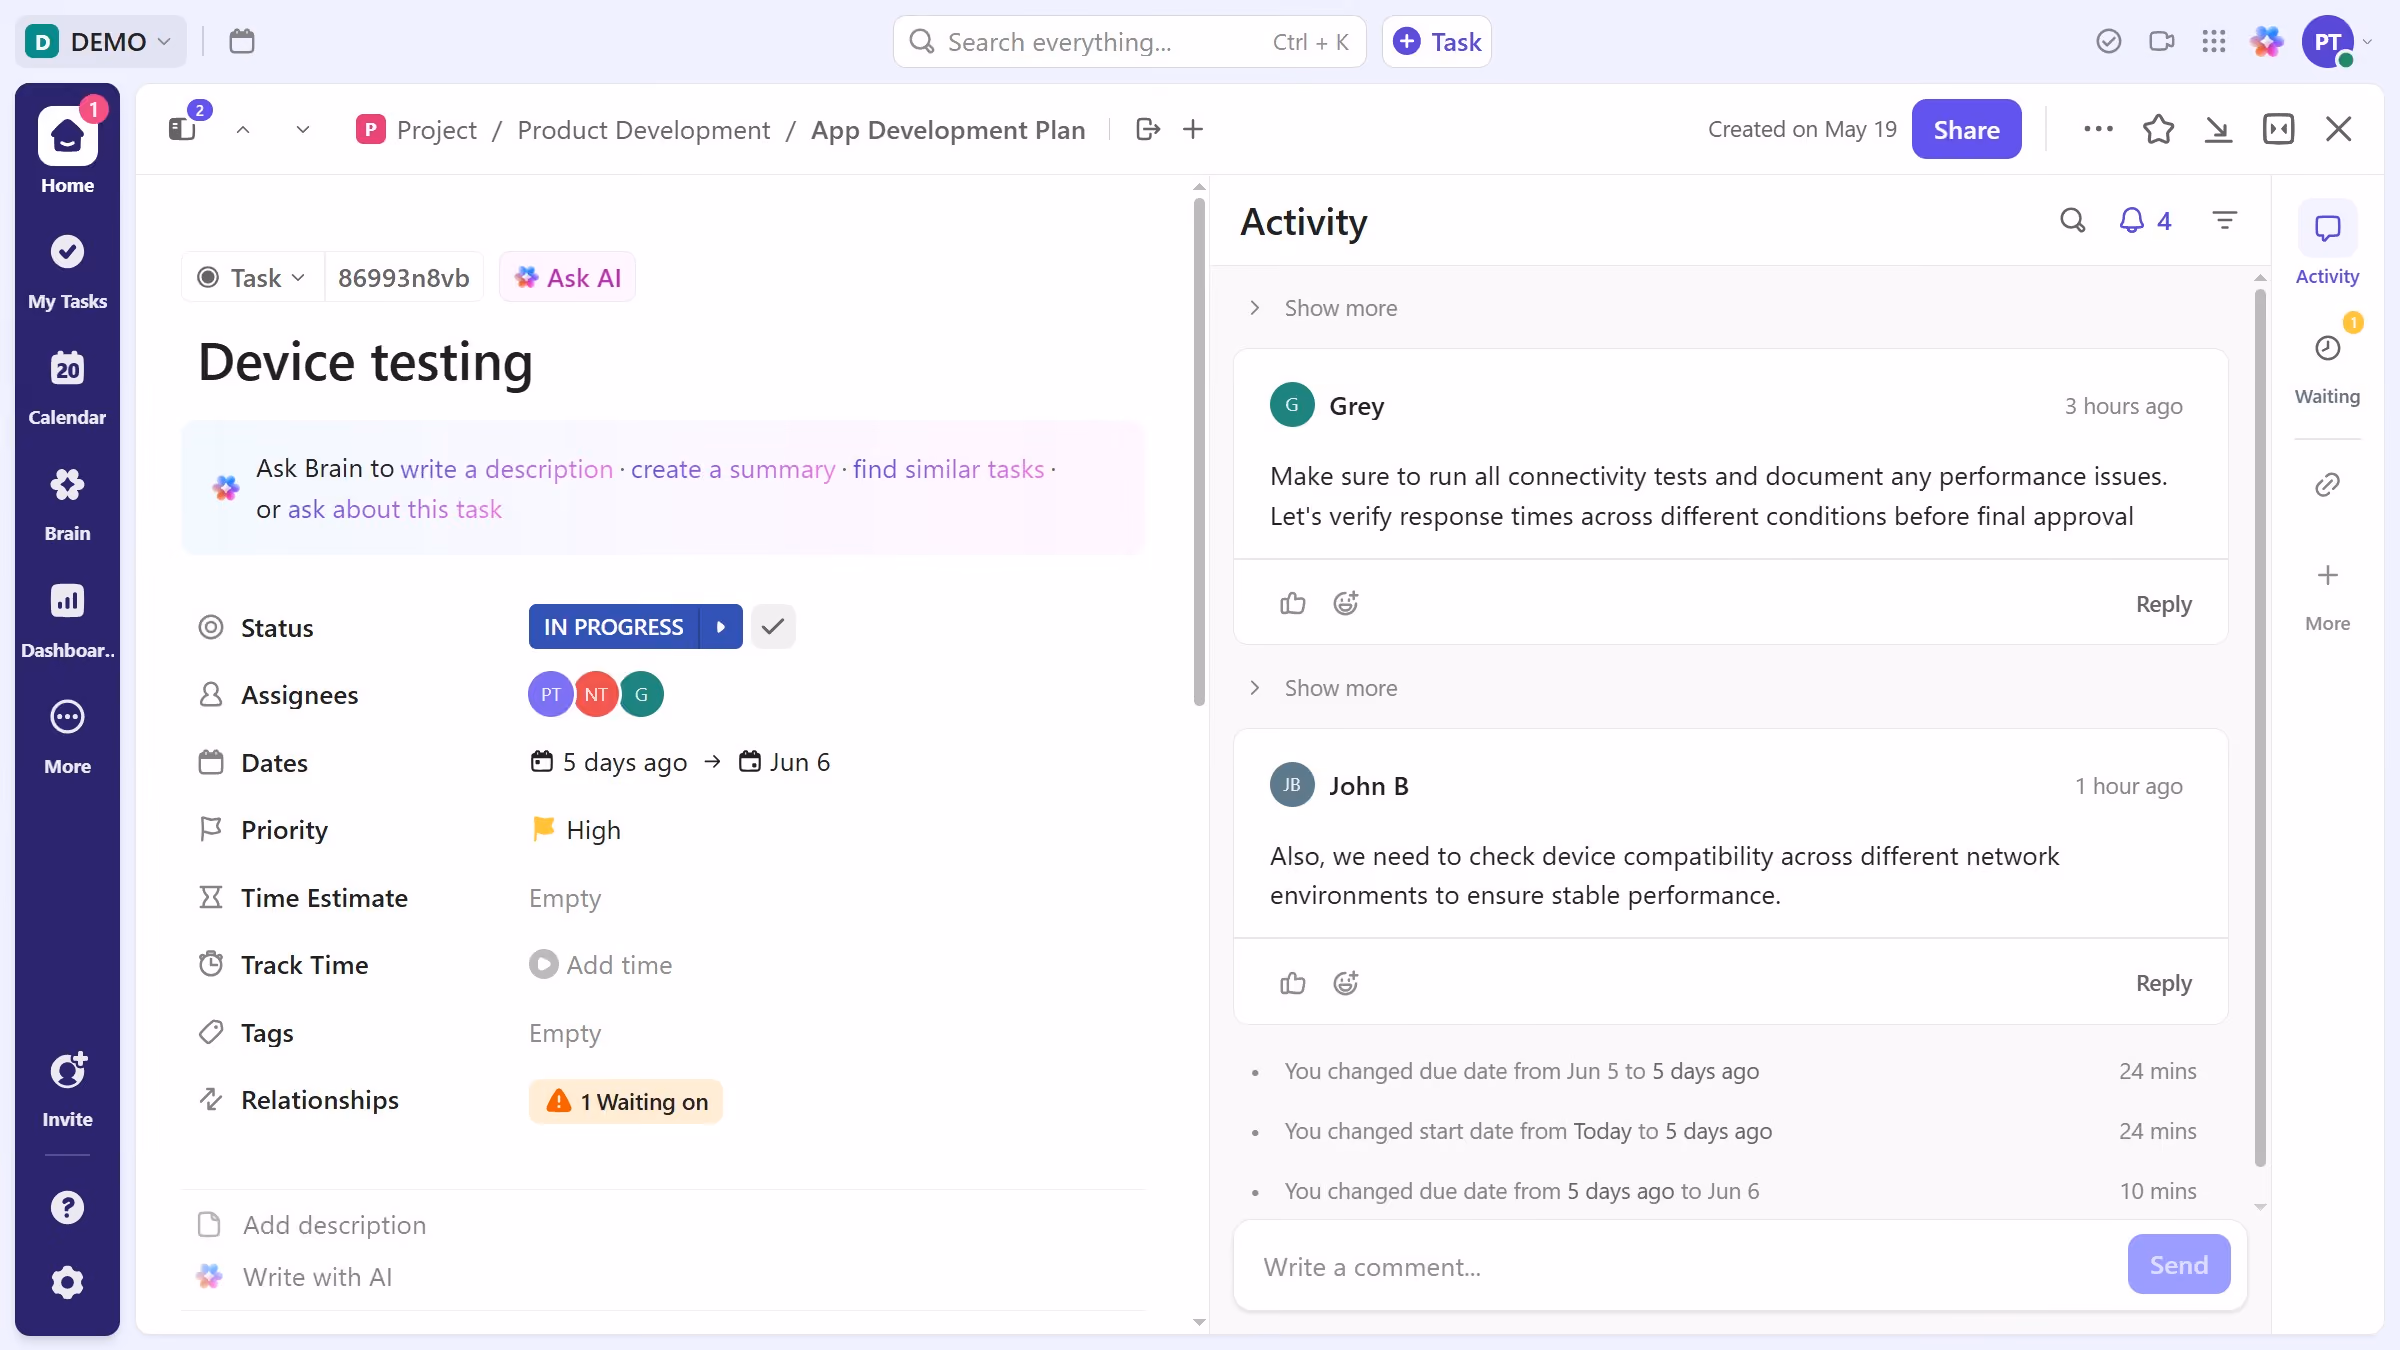Open the video clip recorder icon
The width and height of the screenshot is (2400, 1350).
(2162, 41)
